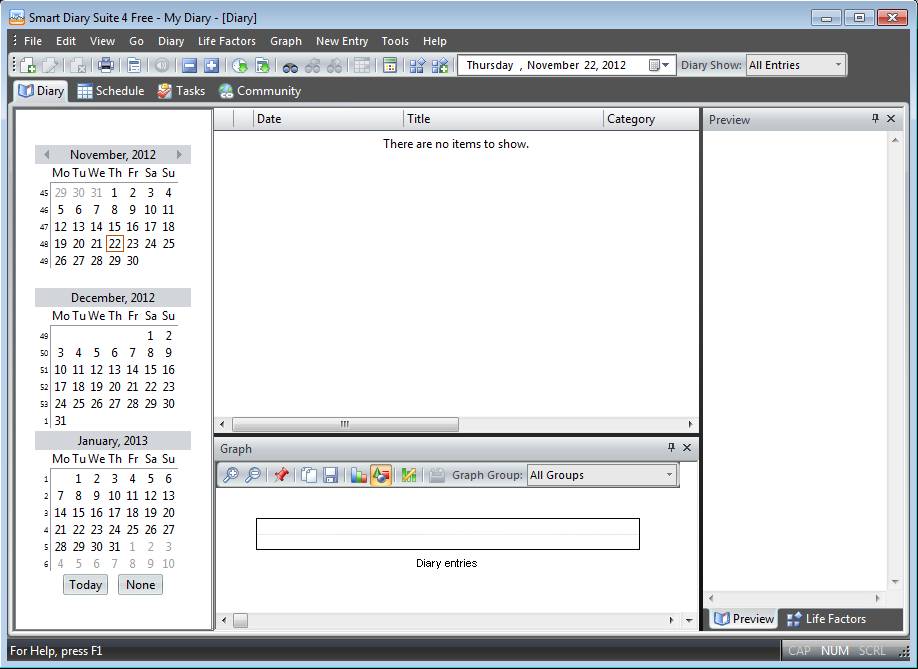Screen dimensions: 918x669
Task: Switch to the Life Factors bottom tab
Action: [x=826, y=619]
